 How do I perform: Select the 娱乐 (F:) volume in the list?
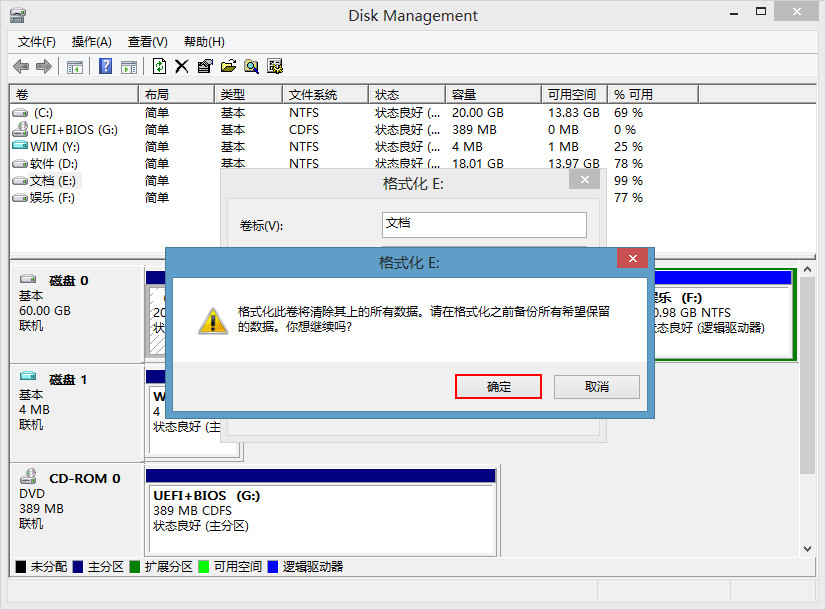coord(46,197)
